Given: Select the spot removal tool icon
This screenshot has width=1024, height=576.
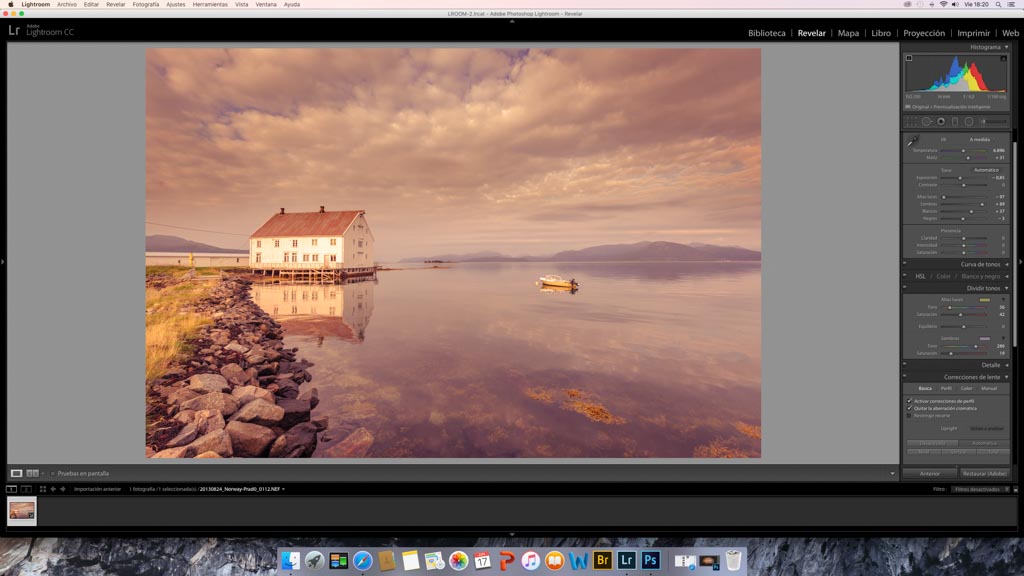Looking at the screenshot, I should click(x=926, y=122).
